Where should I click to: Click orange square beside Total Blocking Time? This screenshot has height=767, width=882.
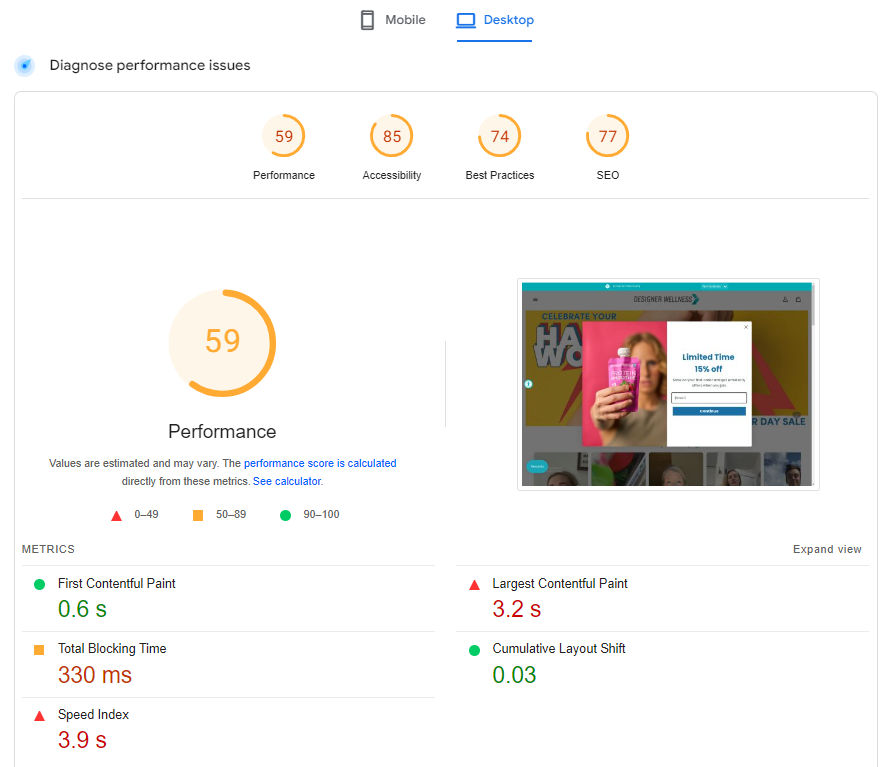[39, 650]
